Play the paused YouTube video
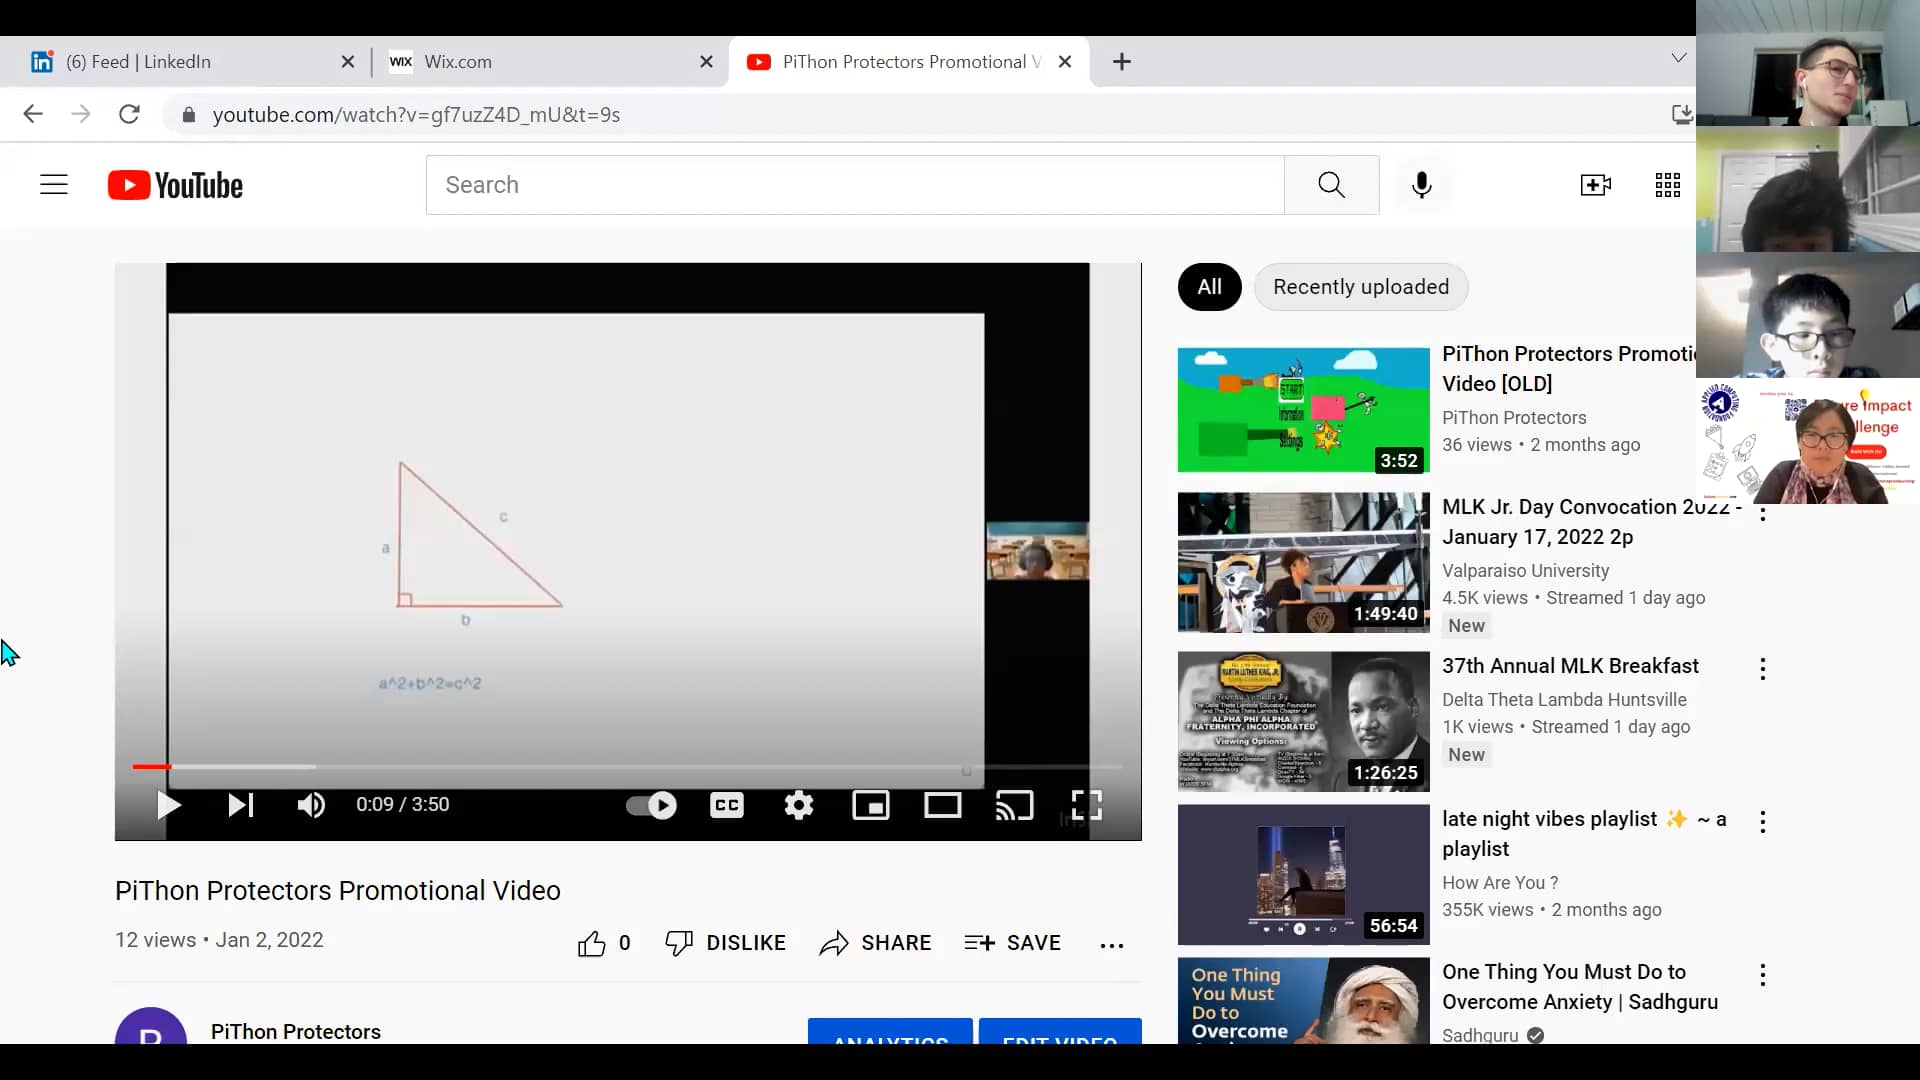The height and width of the screenshot is (1080, 1920). click(169, 805)
